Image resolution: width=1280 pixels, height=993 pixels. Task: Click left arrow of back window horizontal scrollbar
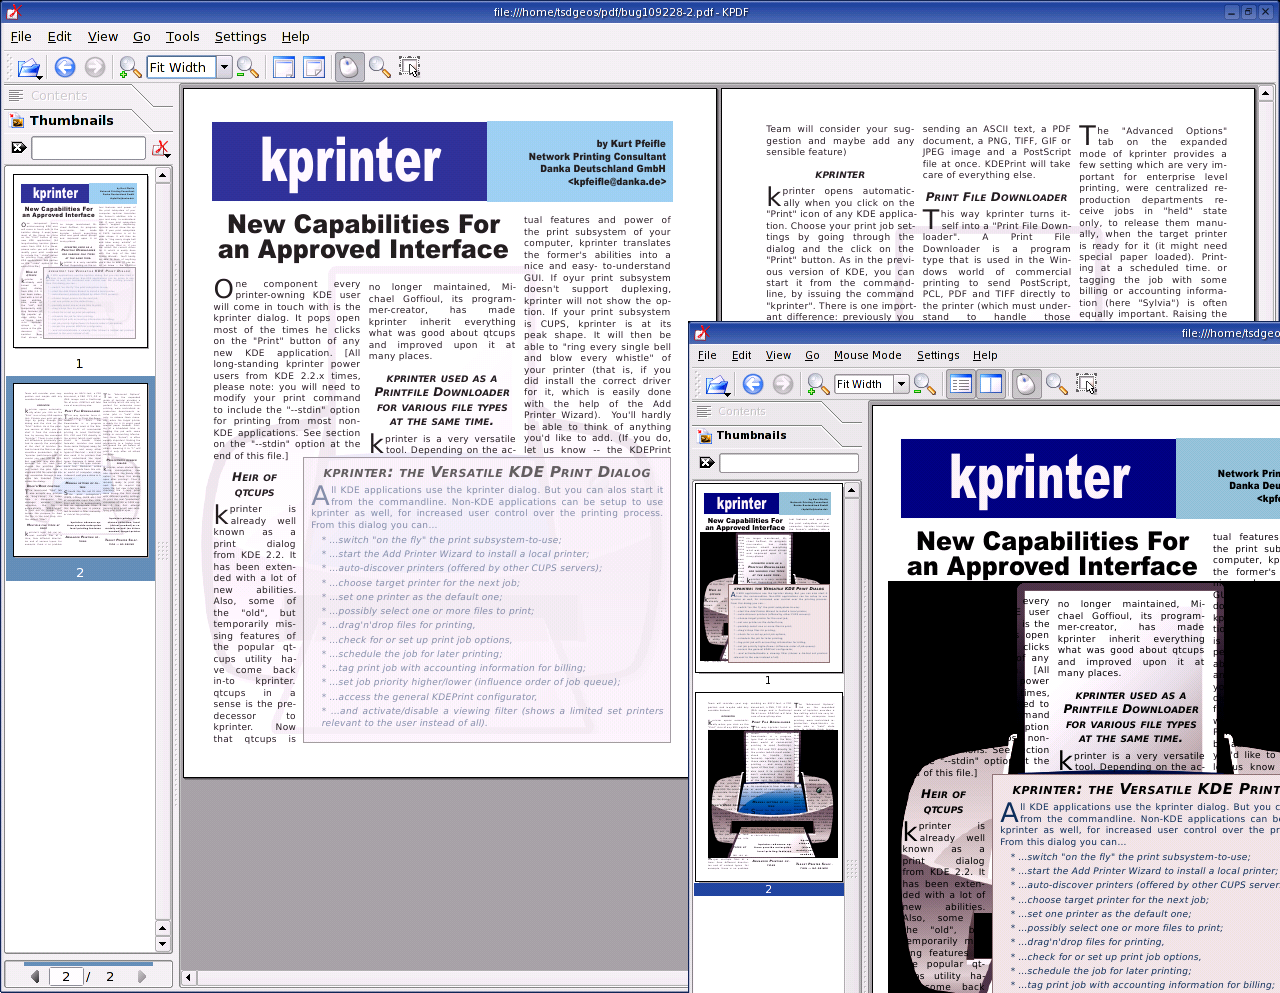coord(189,977)
